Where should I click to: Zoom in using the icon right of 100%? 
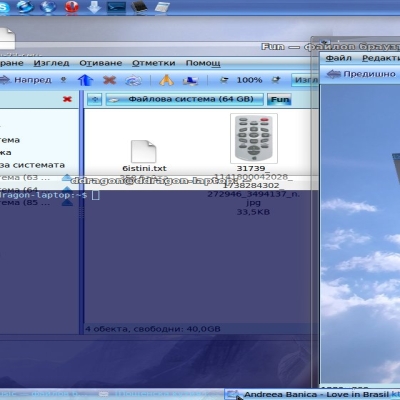(276, 80)
